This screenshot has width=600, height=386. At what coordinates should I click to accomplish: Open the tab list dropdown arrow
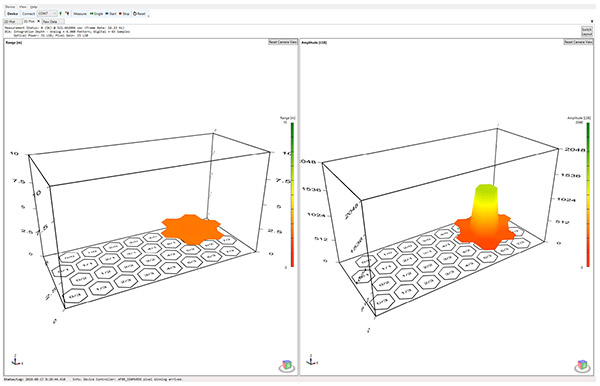[x=593, y=22]
